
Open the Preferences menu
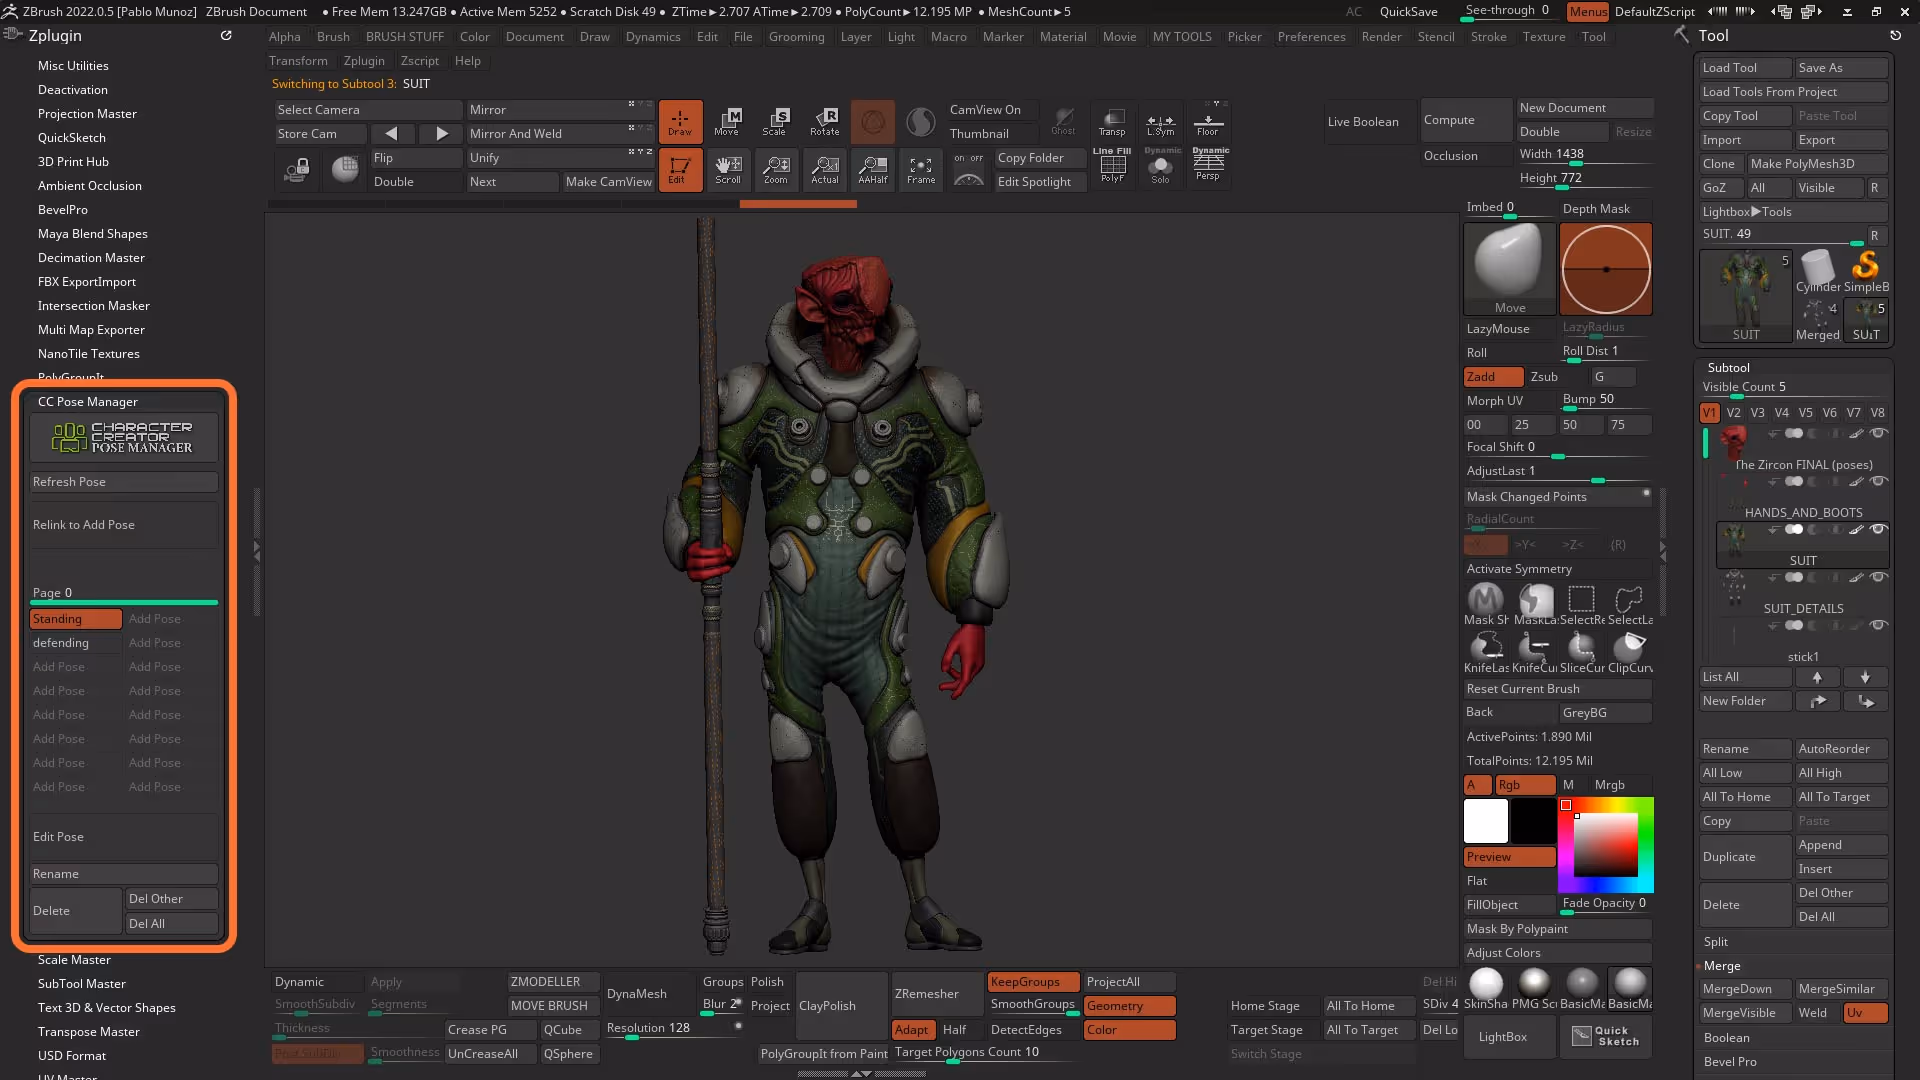click(x=1312, y=37)
